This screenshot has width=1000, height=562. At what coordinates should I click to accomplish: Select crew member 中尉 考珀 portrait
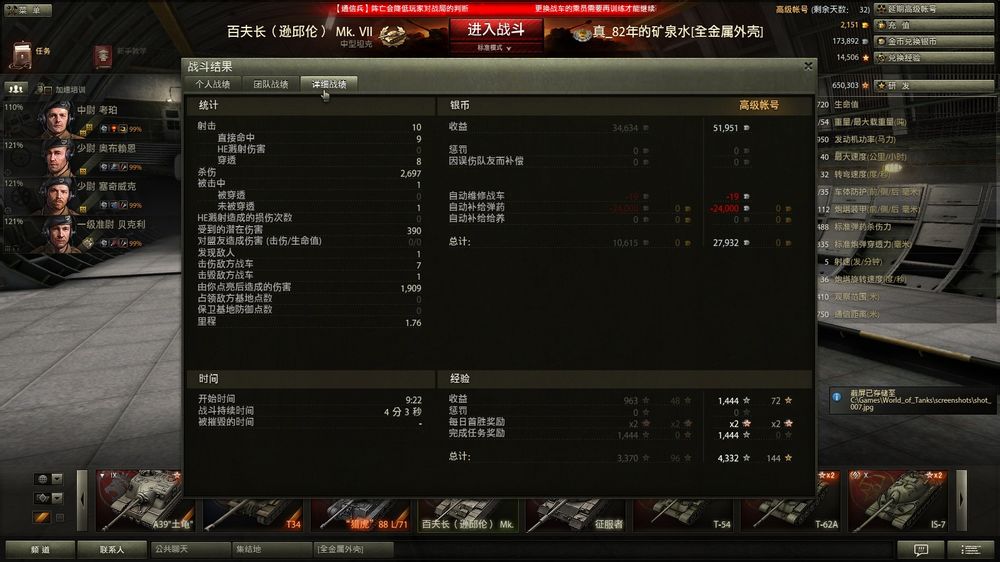57,119
